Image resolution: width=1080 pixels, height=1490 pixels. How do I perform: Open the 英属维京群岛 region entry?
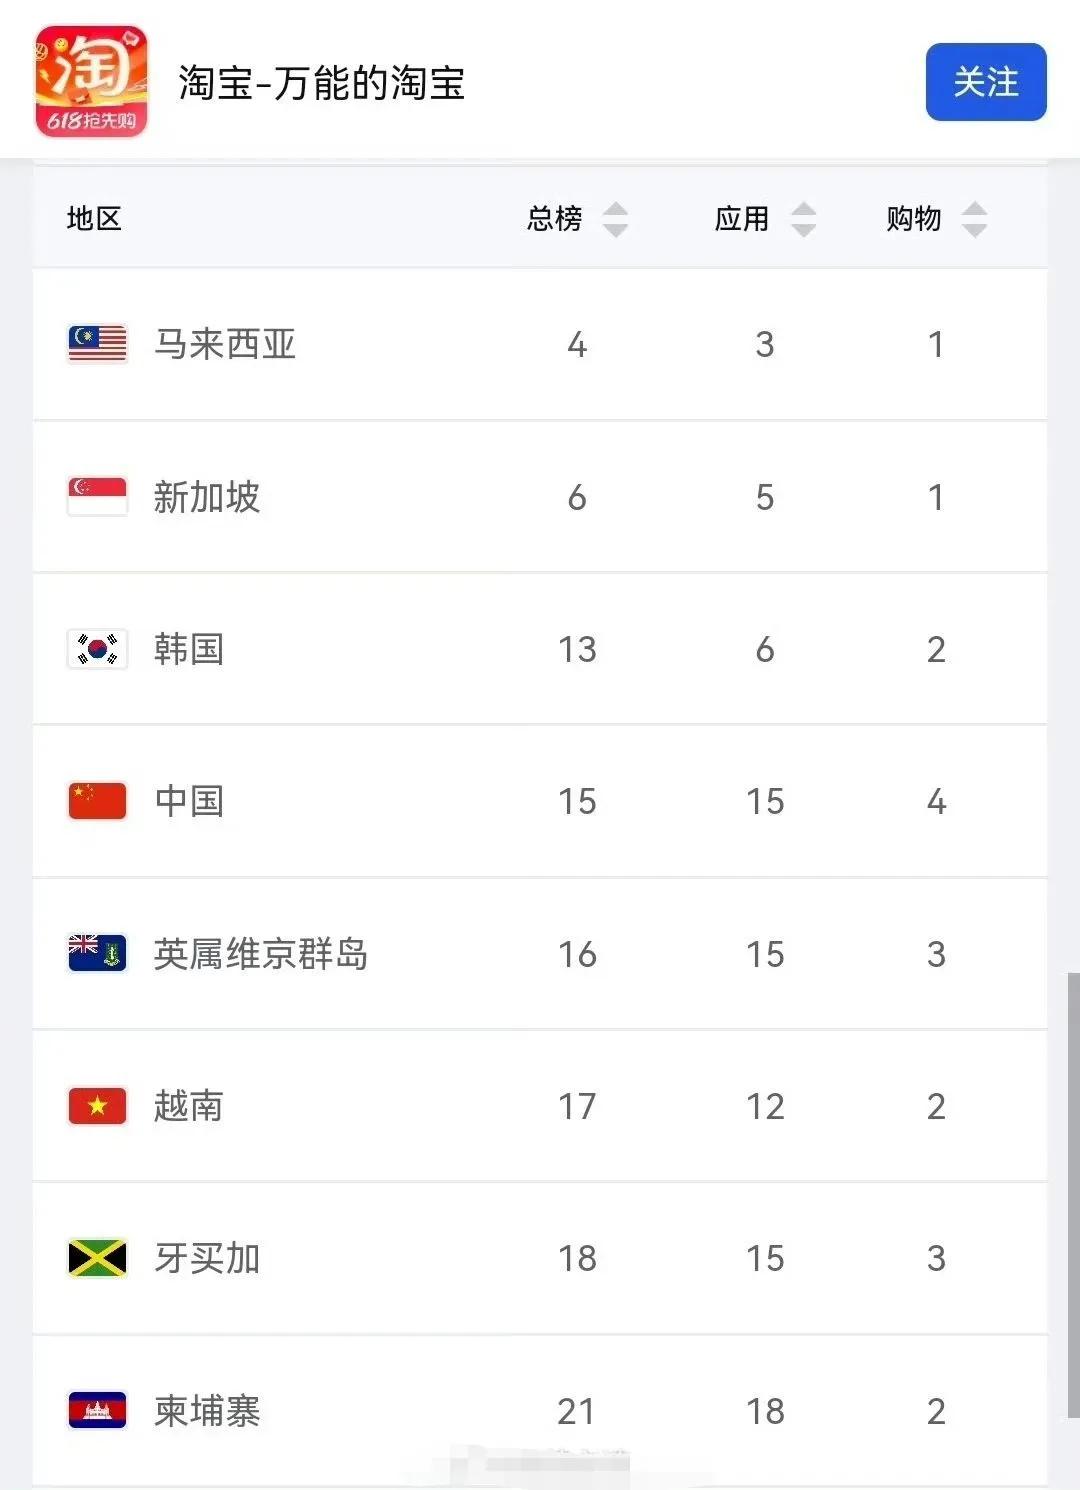tap(261, 954)
